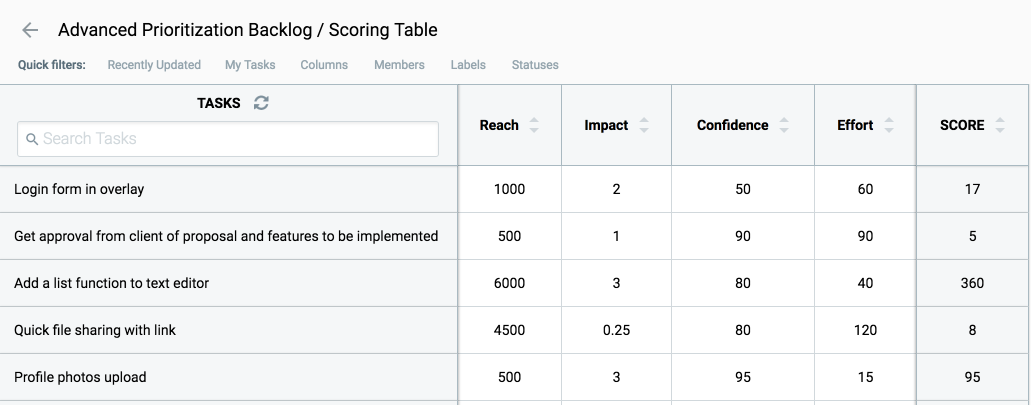
Task: Click Impact value 0.25 cell
Action: (616, 330)
